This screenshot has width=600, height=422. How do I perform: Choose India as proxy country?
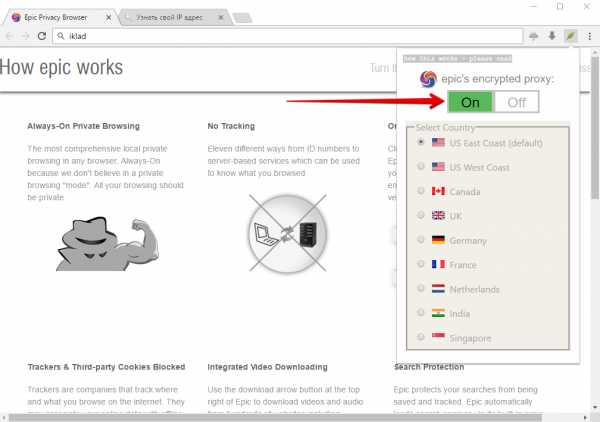pos(421,313)
